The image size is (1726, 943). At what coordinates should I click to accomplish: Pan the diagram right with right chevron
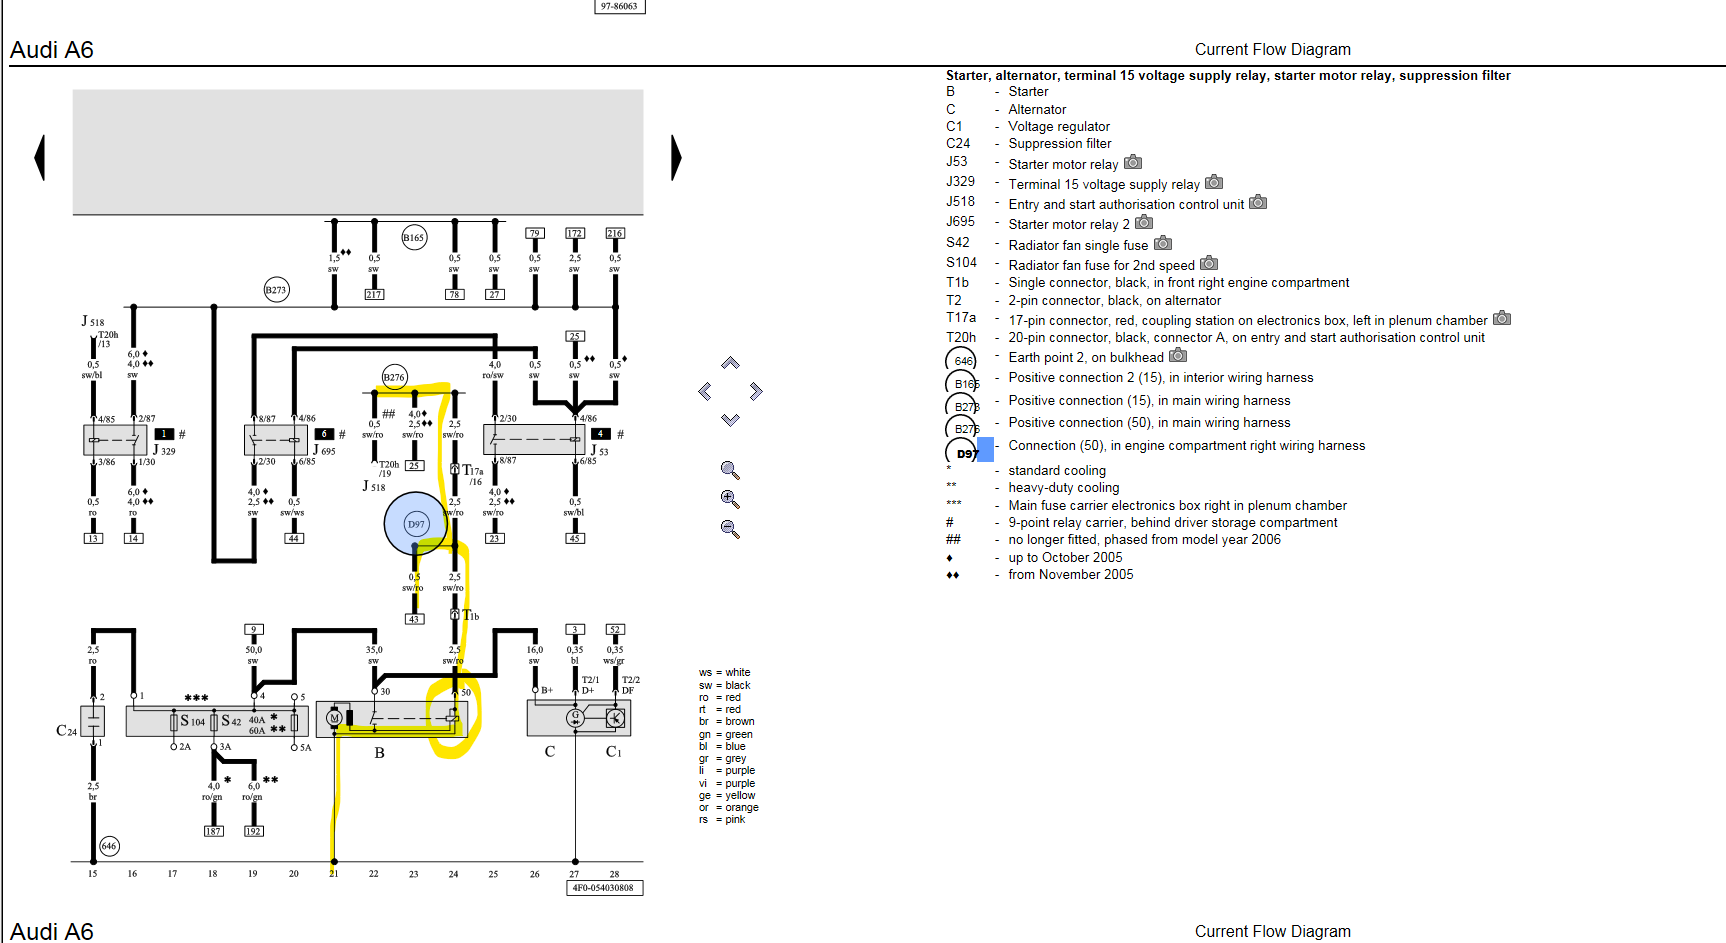756,391
